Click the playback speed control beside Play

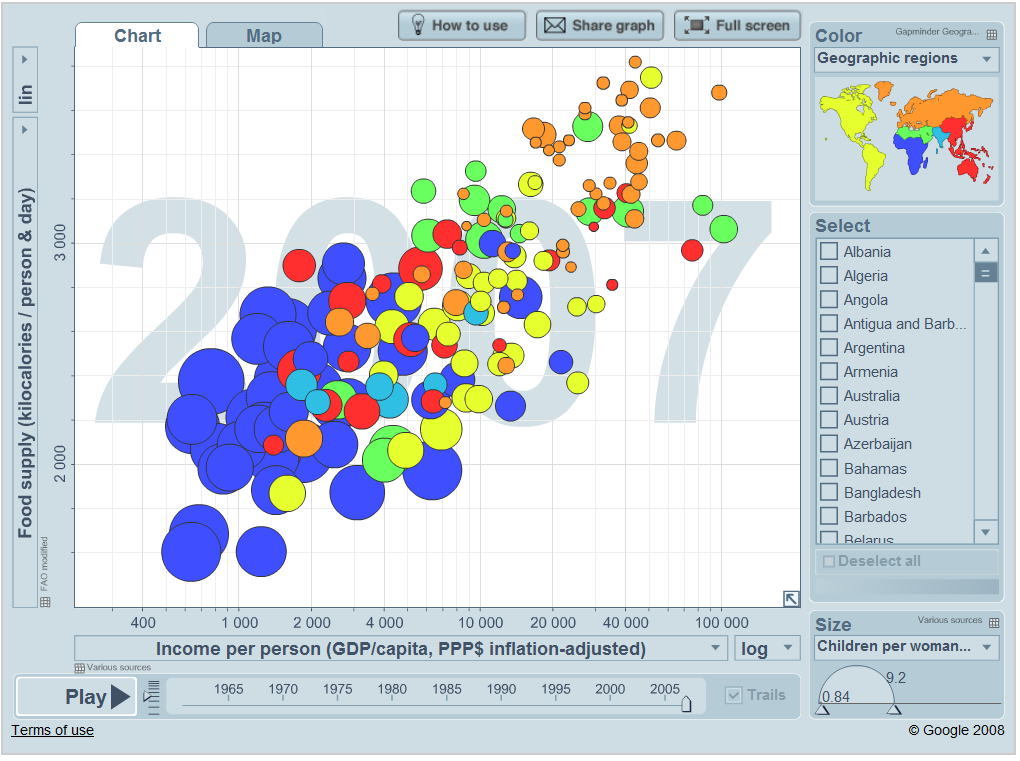coord(151,695)
